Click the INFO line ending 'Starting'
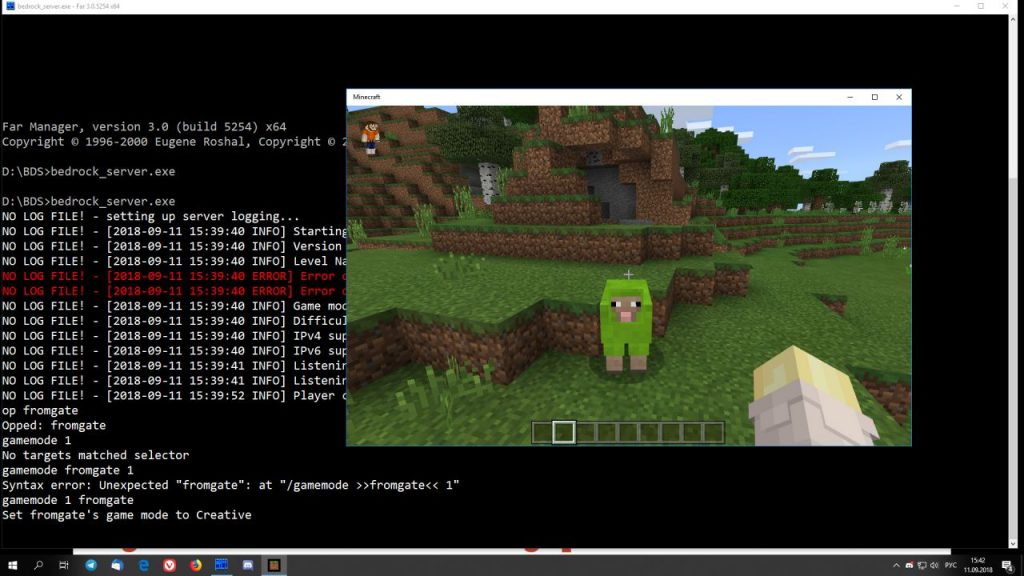This screenshot has height=576, width=1024. (174, 231)
